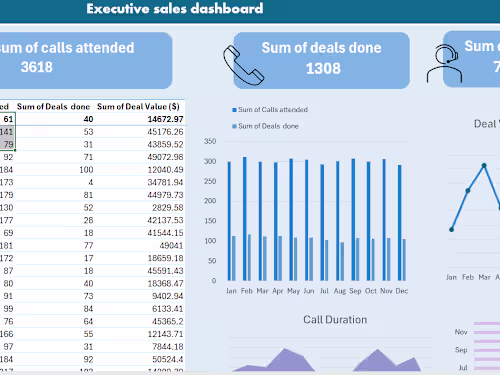Select the Sum of Deal Value ($) header
The image size is (500, 375).
138,107
